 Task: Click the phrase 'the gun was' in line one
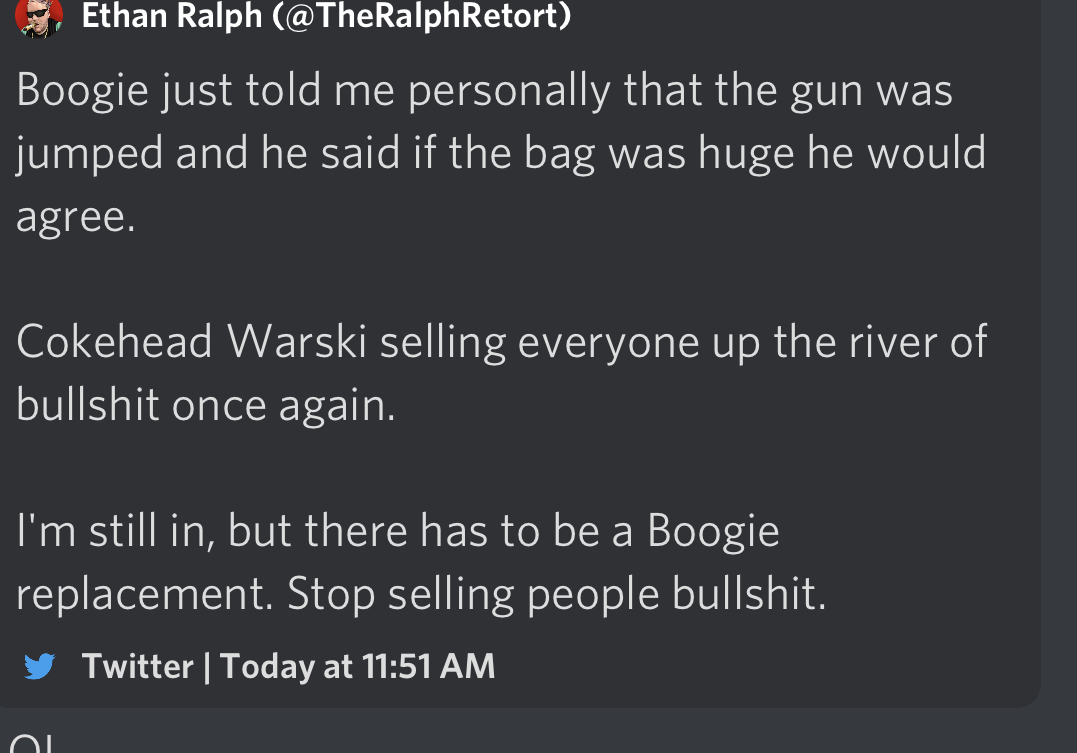(833, 91)
